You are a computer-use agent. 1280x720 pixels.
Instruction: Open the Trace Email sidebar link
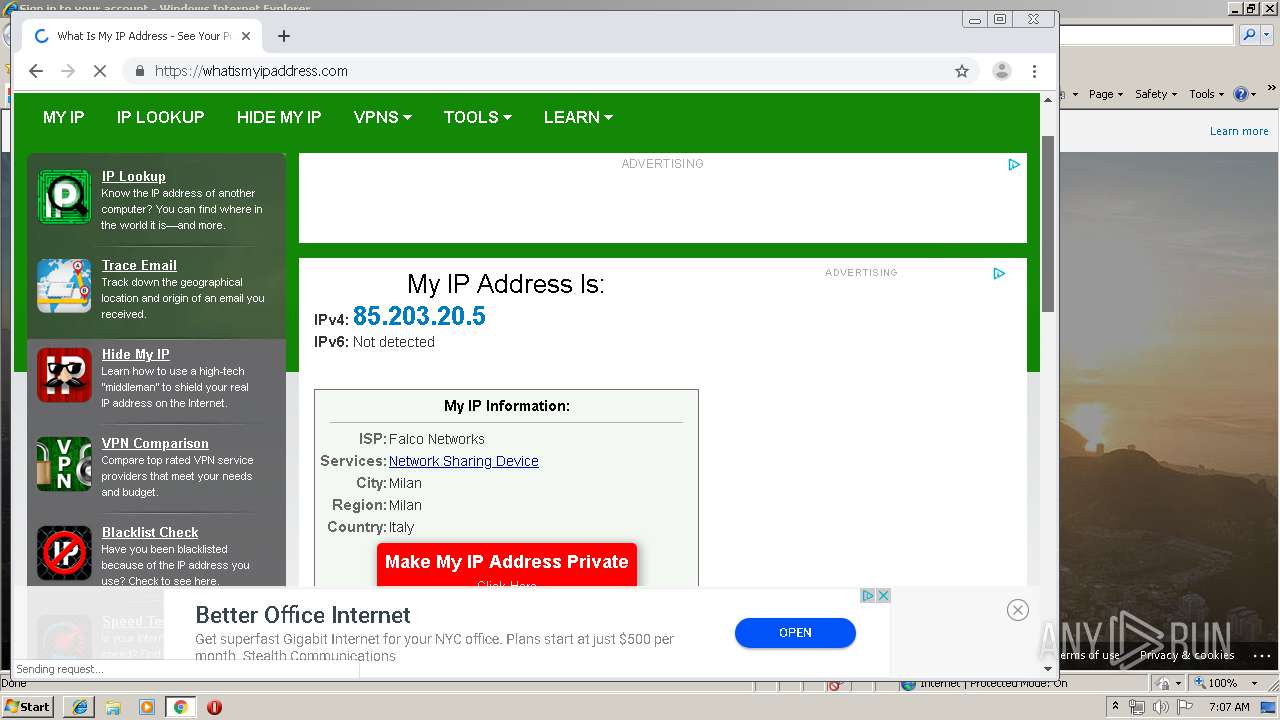point(139,265)
